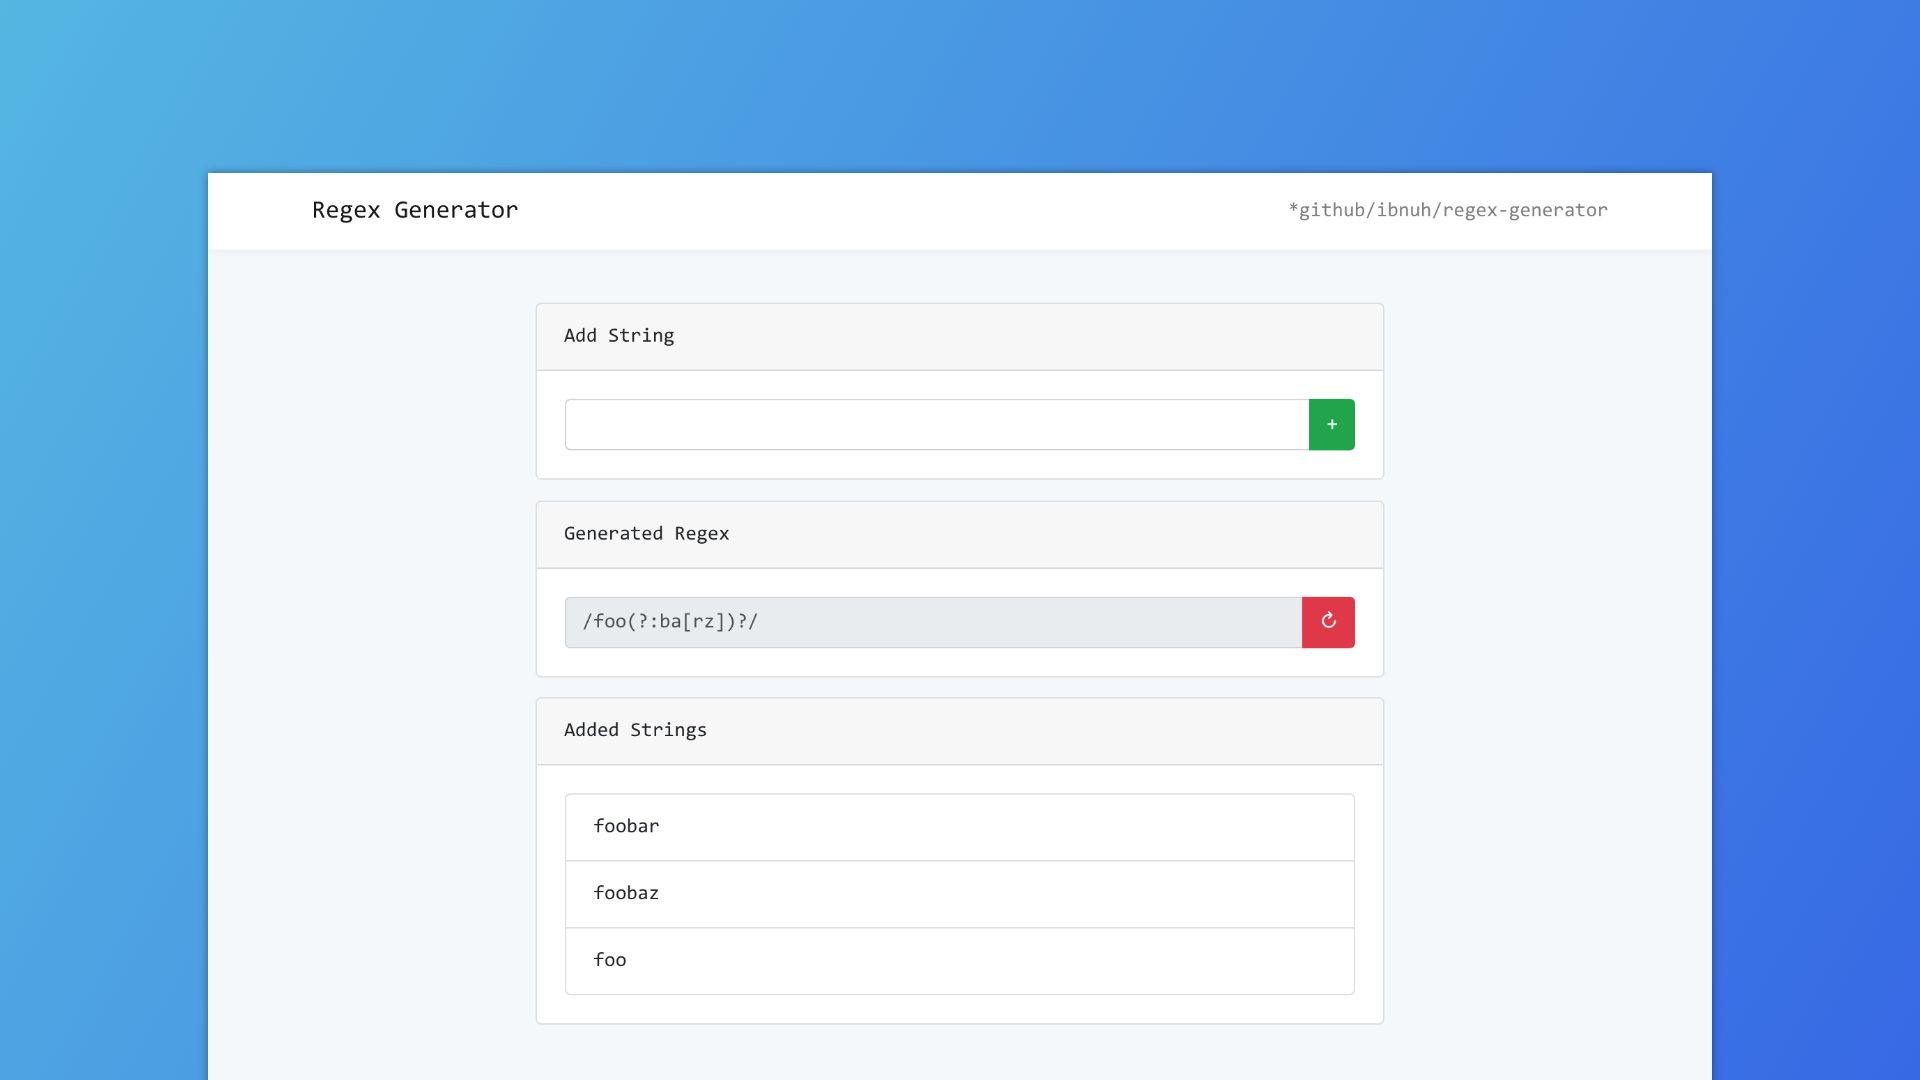Viewport: 1920px width, 1080px height.
Task: Select the regenerate icon in the Generated Regex row
Action: pyautogui.click(x=1328, y=621)
